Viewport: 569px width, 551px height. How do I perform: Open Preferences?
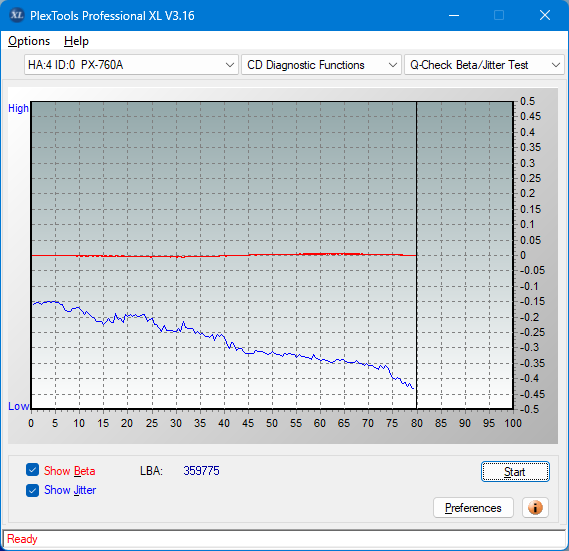(x=473, y=507)
